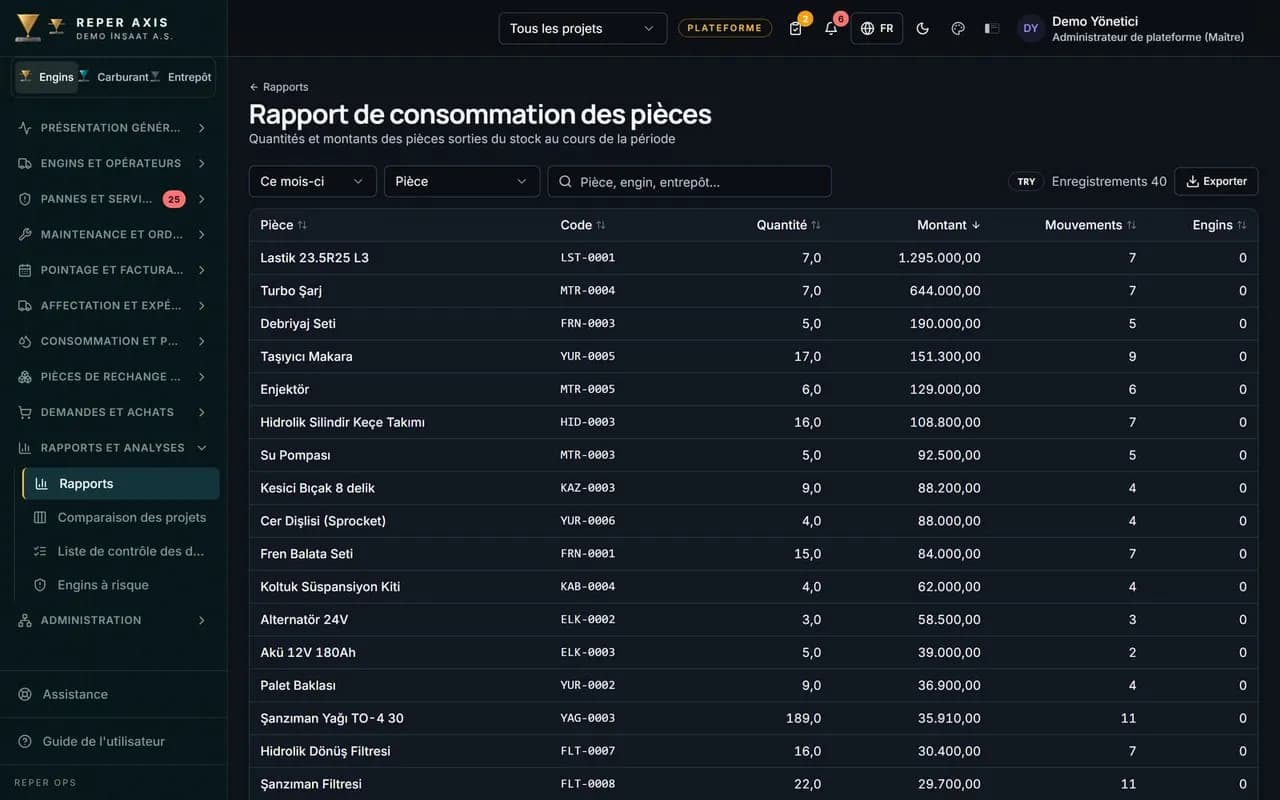
Task: Click the Exporter button
Action: 1216,181
